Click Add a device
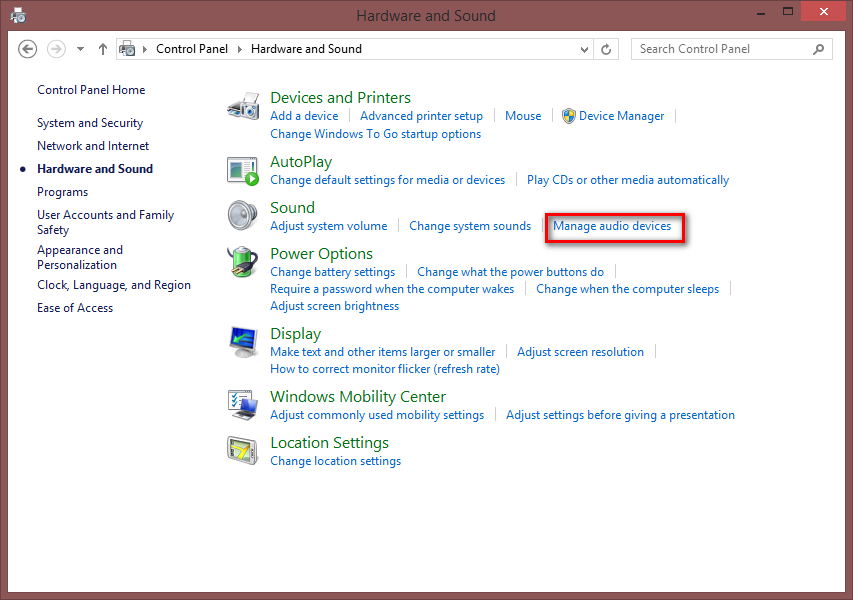853x600 pixels. (x=304, y=116)
